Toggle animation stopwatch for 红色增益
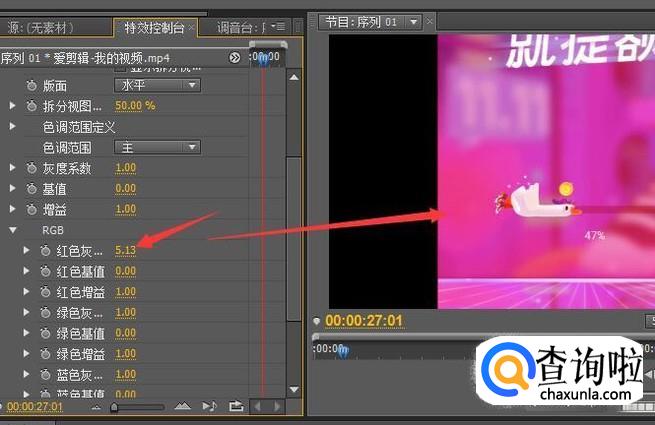The height and width of the screenshot is (425, 655). click(46, 292)
